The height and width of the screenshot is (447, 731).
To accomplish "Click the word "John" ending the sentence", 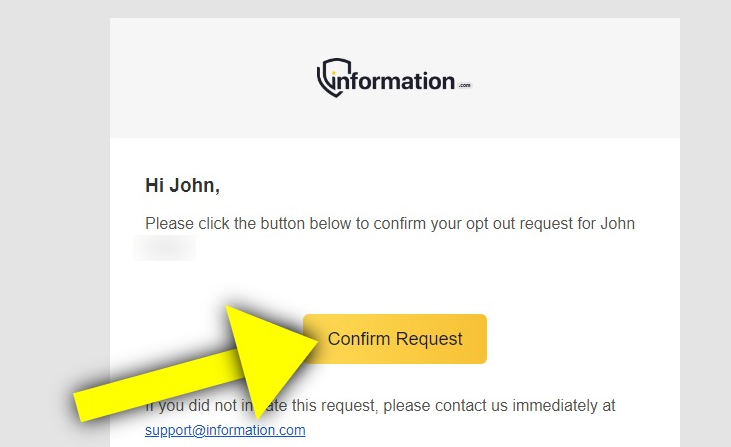I will 617,223.
